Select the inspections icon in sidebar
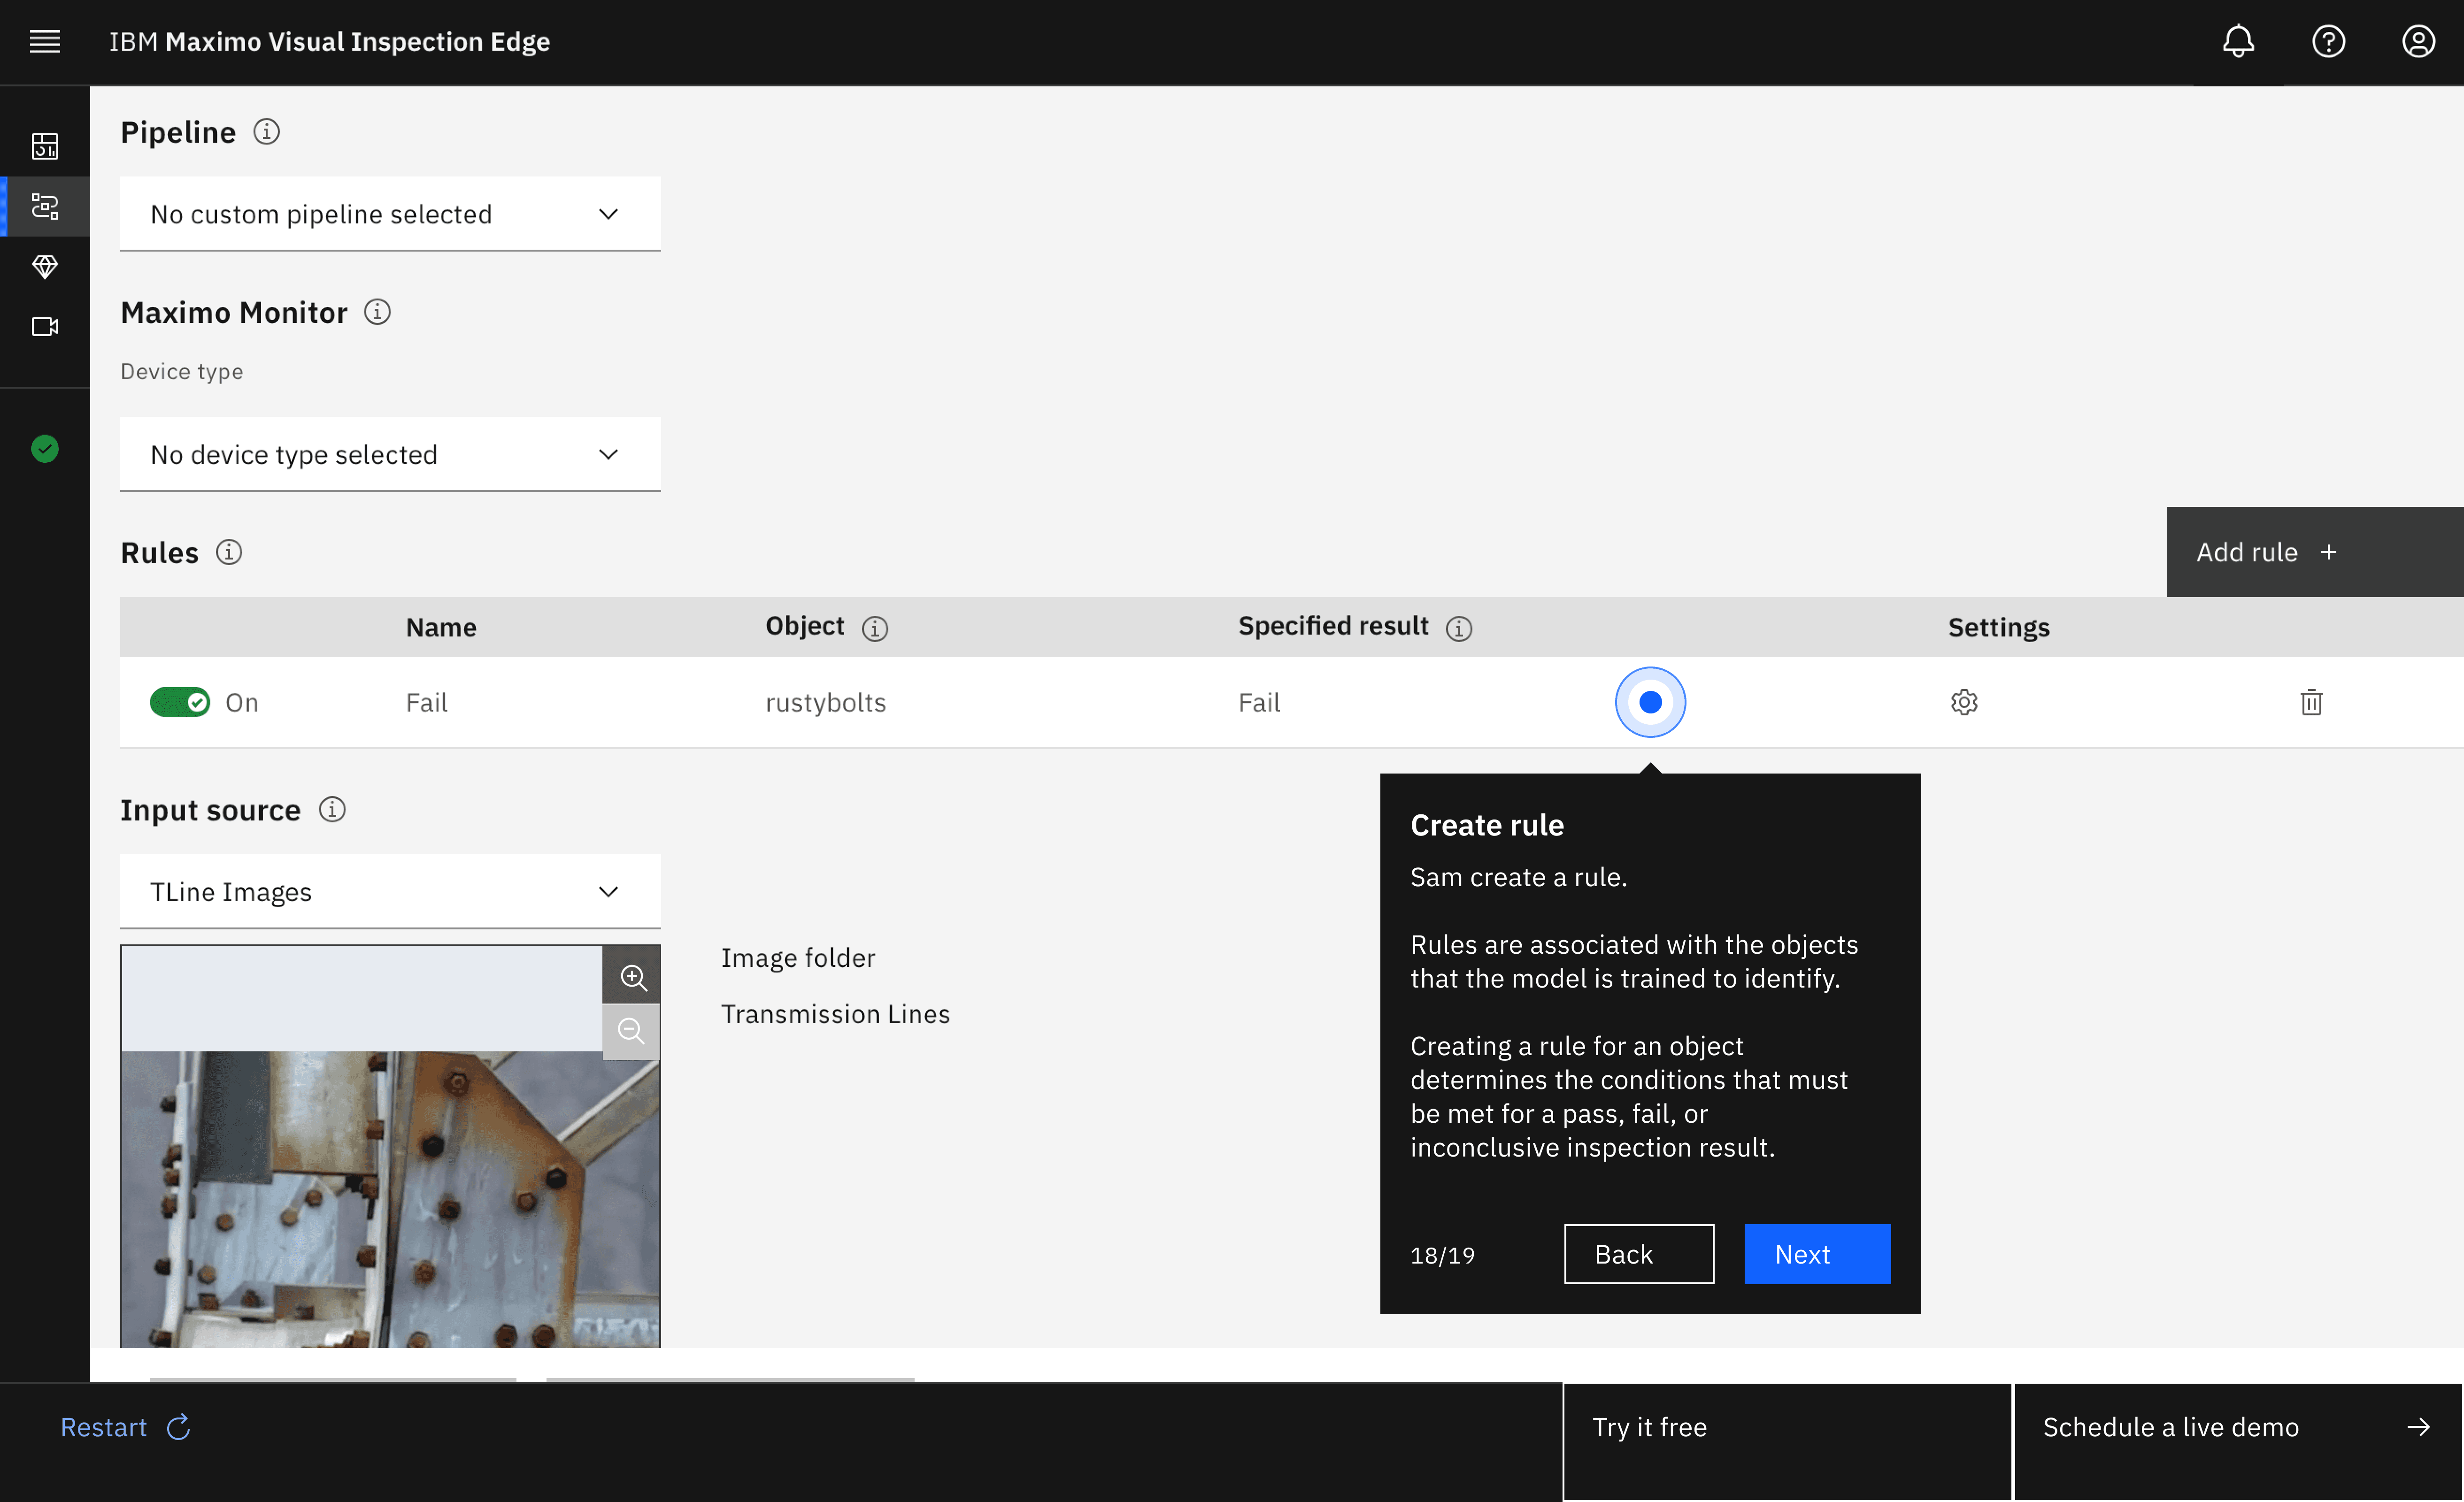Screen dimensions: 2464x1502 45,207
